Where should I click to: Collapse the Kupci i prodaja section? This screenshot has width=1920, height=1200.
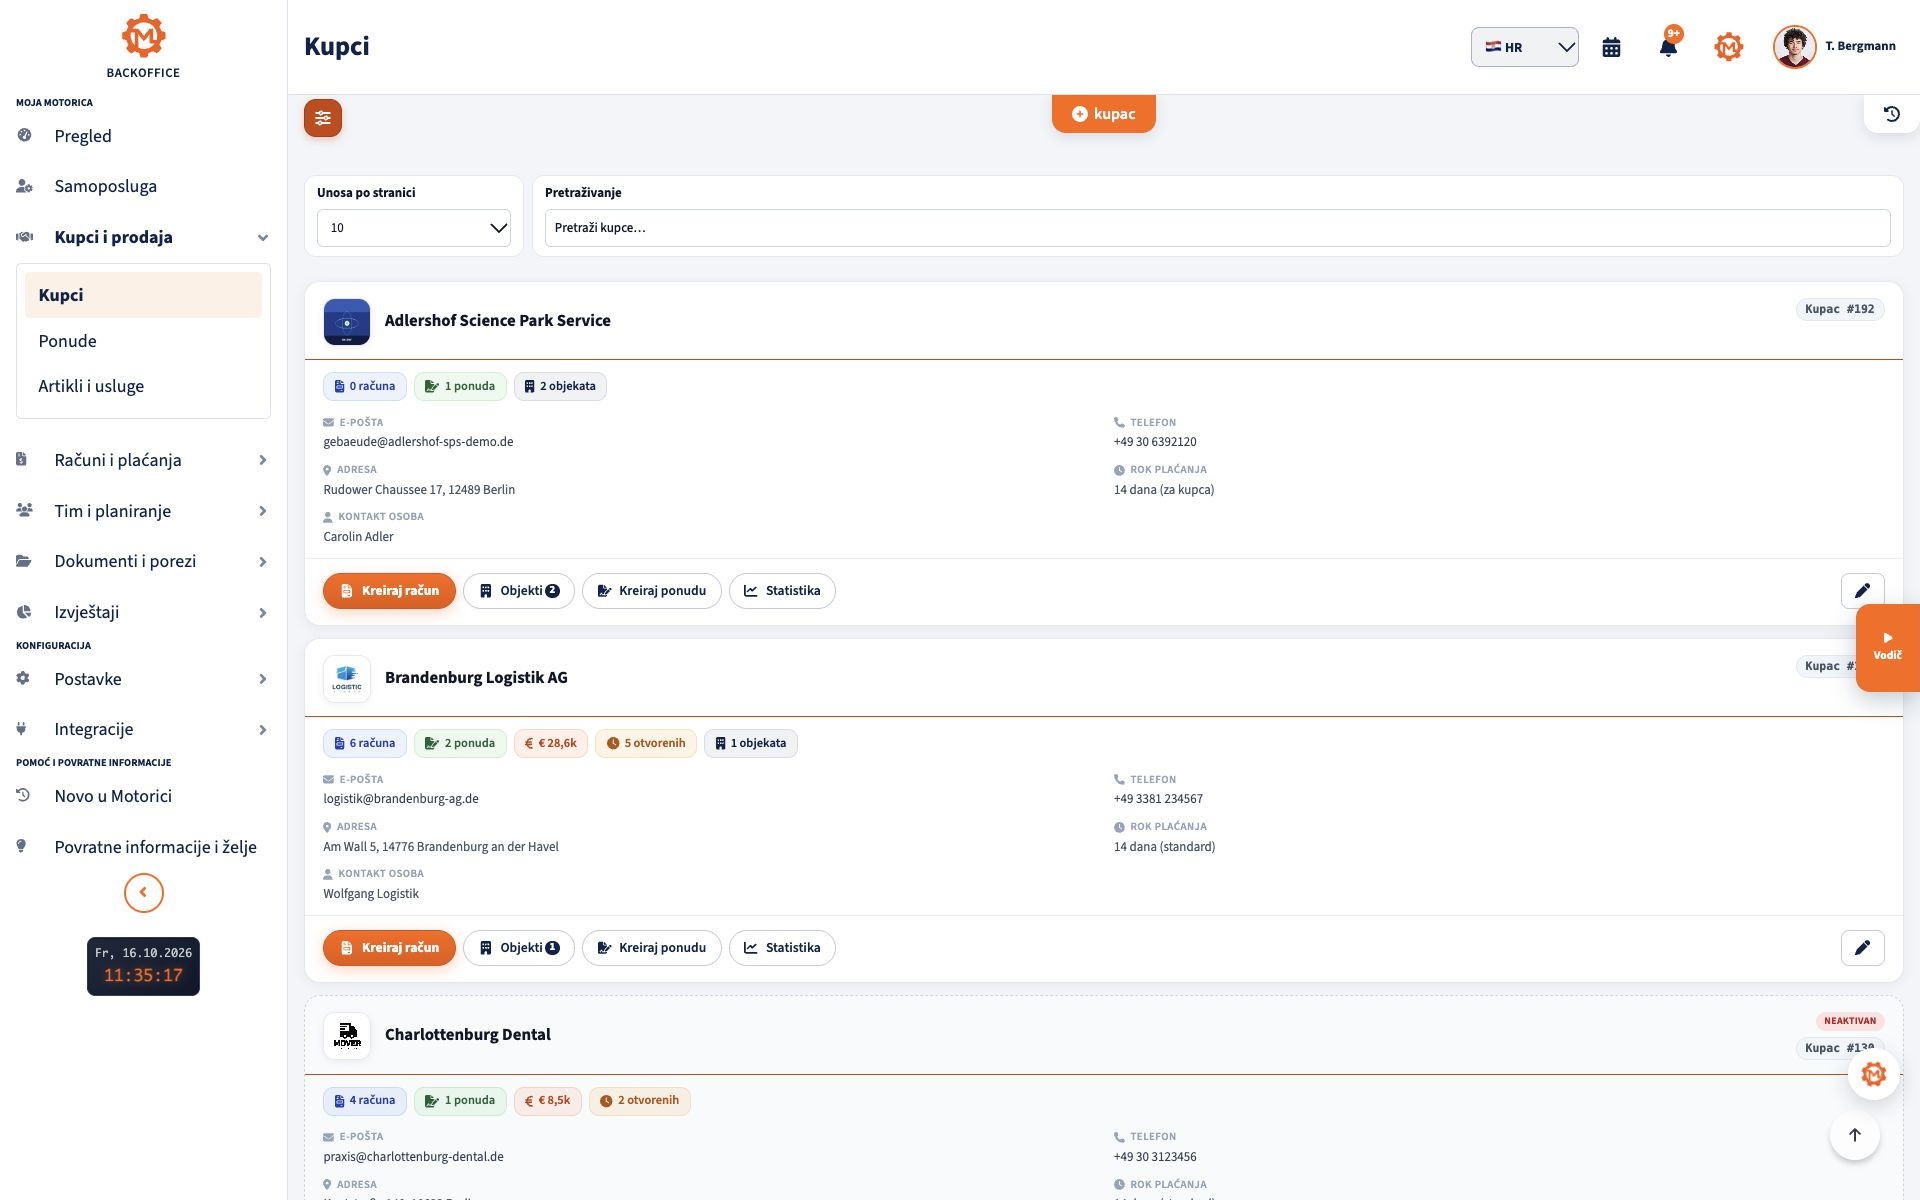tap(143, 237)
